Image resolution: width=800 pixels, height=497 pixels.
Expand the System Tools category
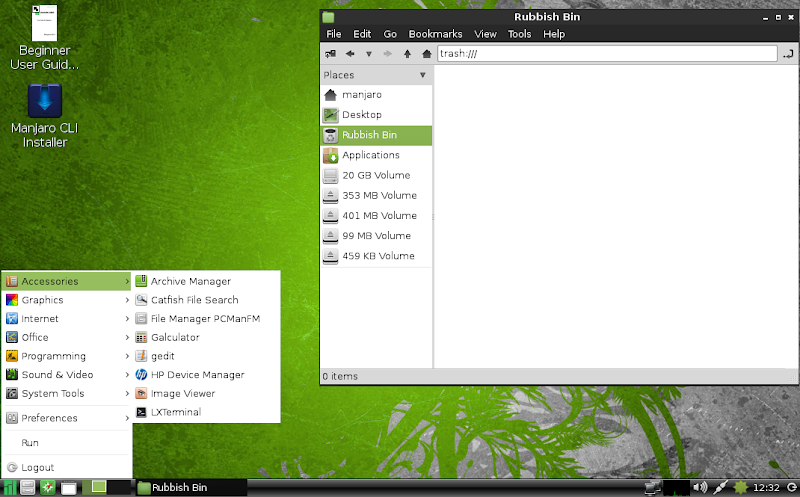click(x=66, y=393)
